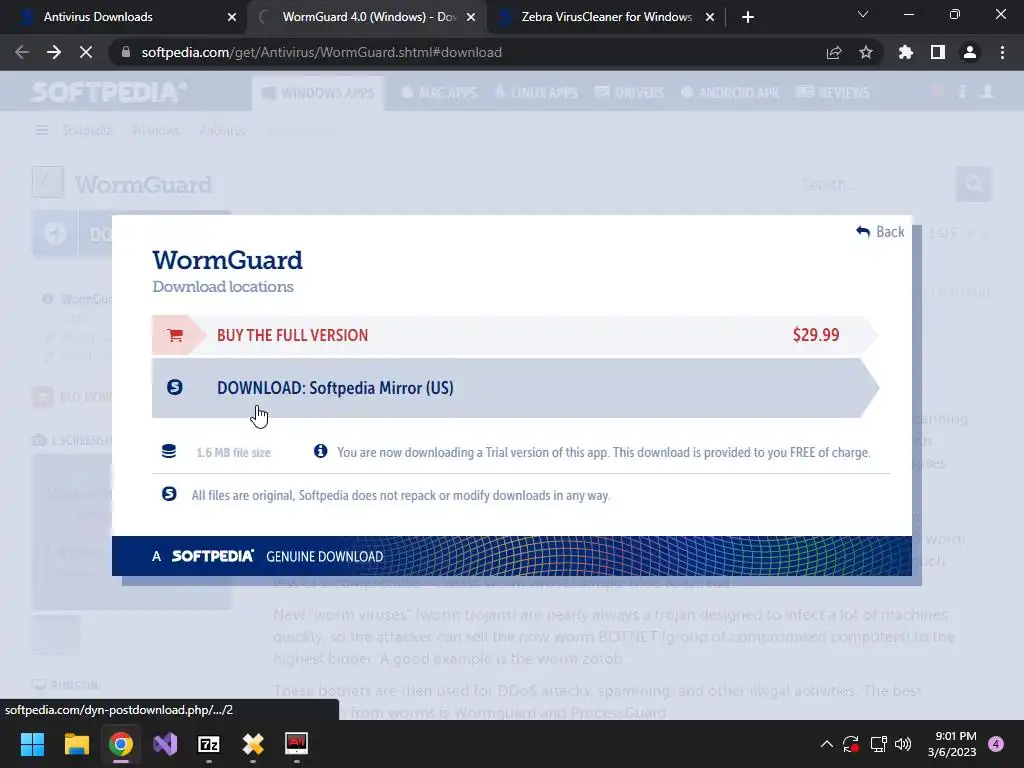The width and height of the screenshot is (1024, 768).
Task: Click the share this page icon
Action: tap(834, 52)
